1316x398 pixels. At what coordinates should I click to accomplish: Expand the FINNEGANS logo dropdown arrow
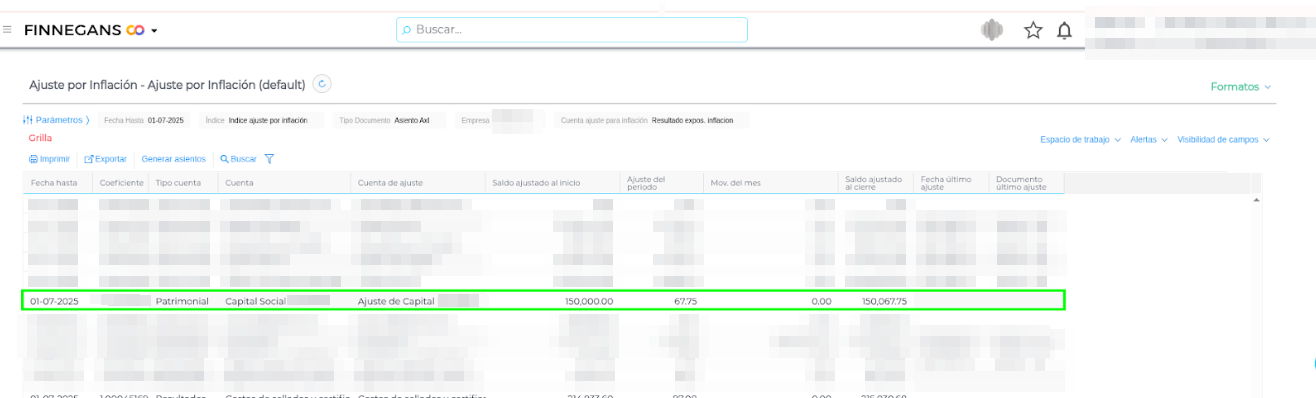click(154, 31)
